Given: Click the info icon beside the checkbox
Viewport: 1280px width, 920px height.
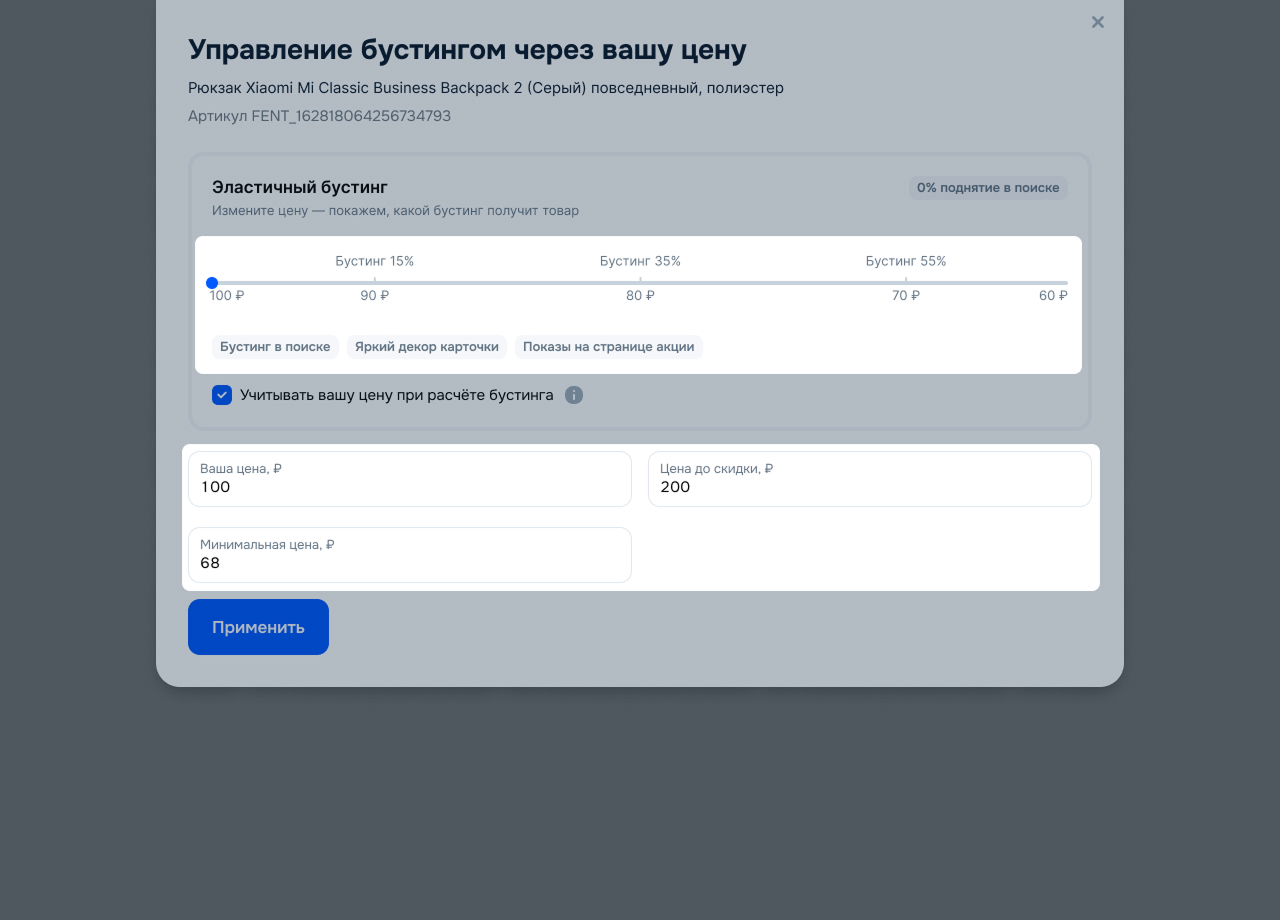Looking at the screenshot, I should [573, 395].
